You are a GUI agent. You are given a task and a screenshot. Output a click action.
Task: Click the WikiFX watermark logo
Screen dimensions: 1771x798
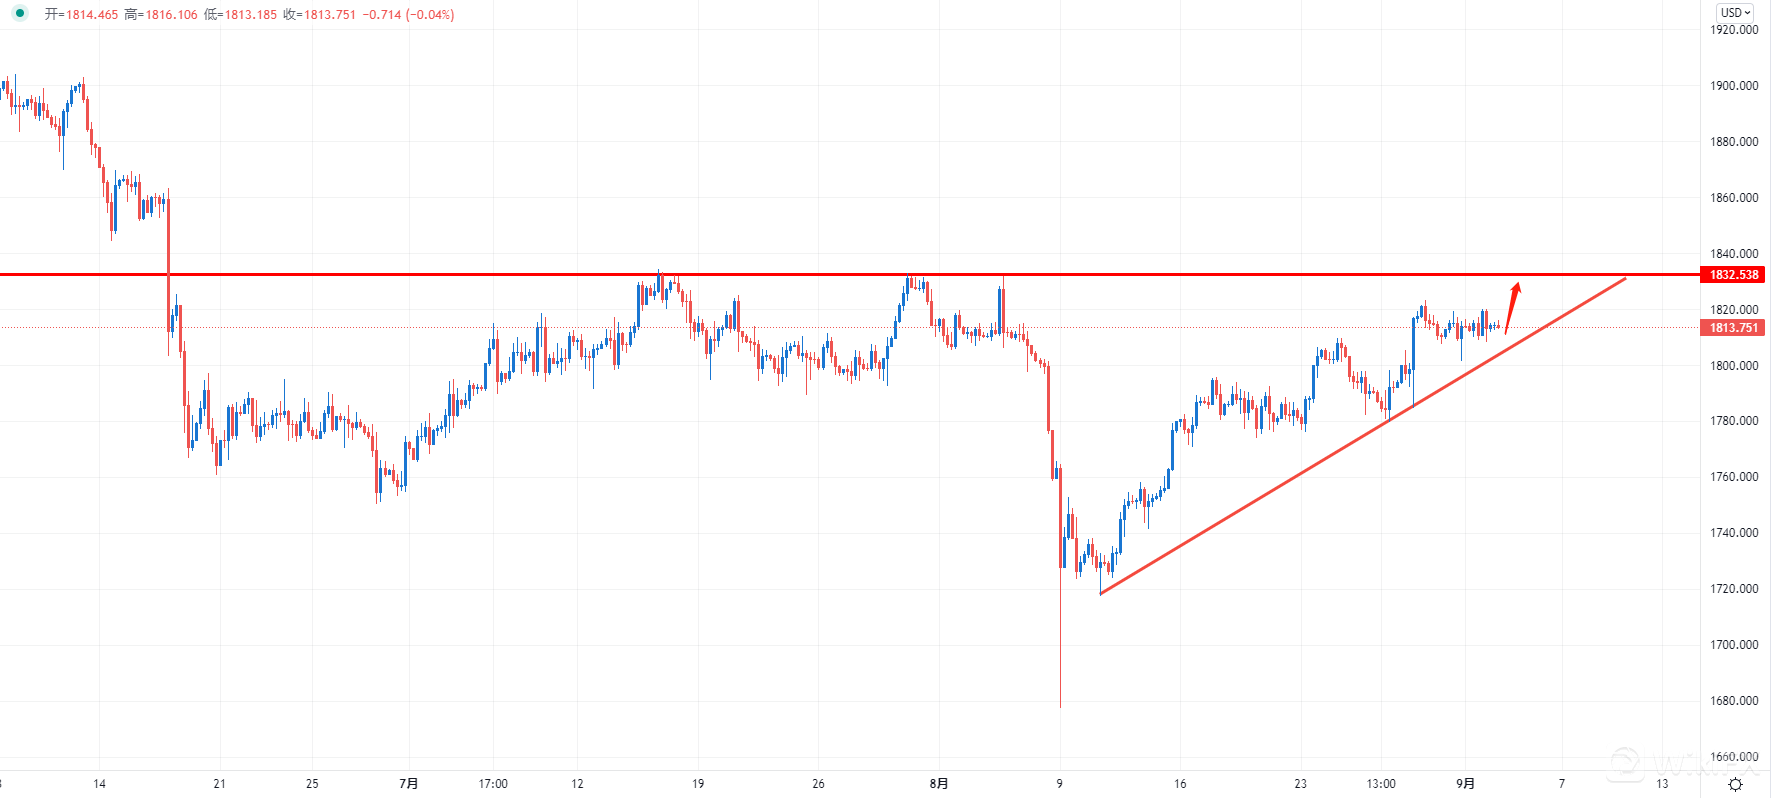point(1625,764)
